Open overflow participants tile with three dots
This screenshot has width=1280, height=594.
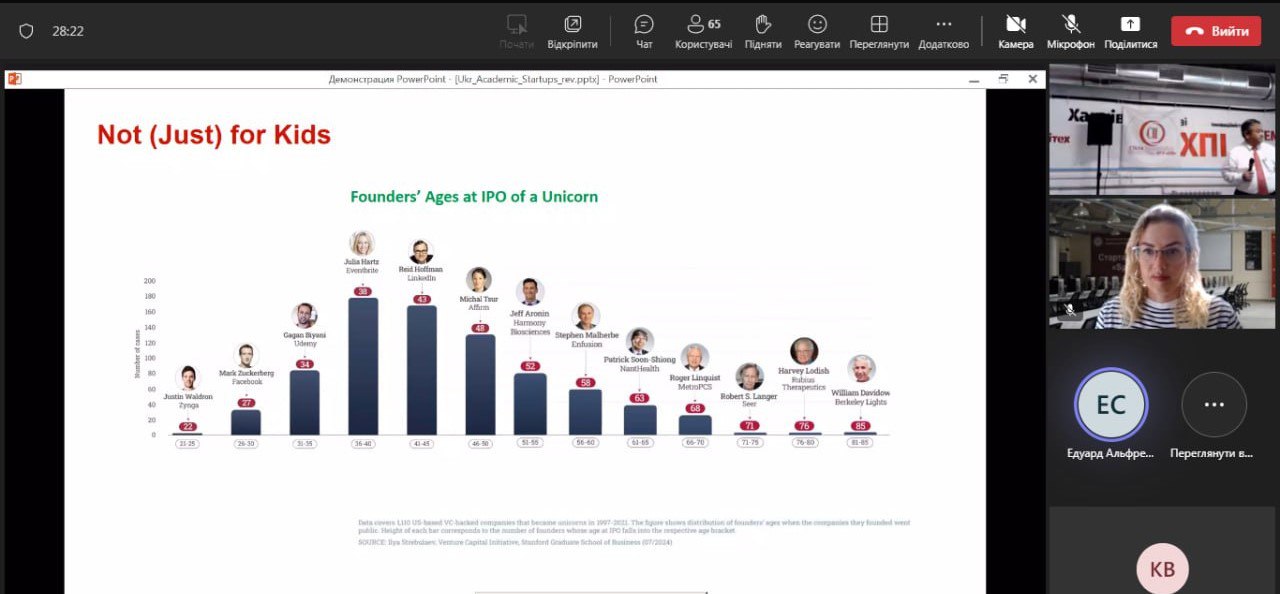[1213, 405]
